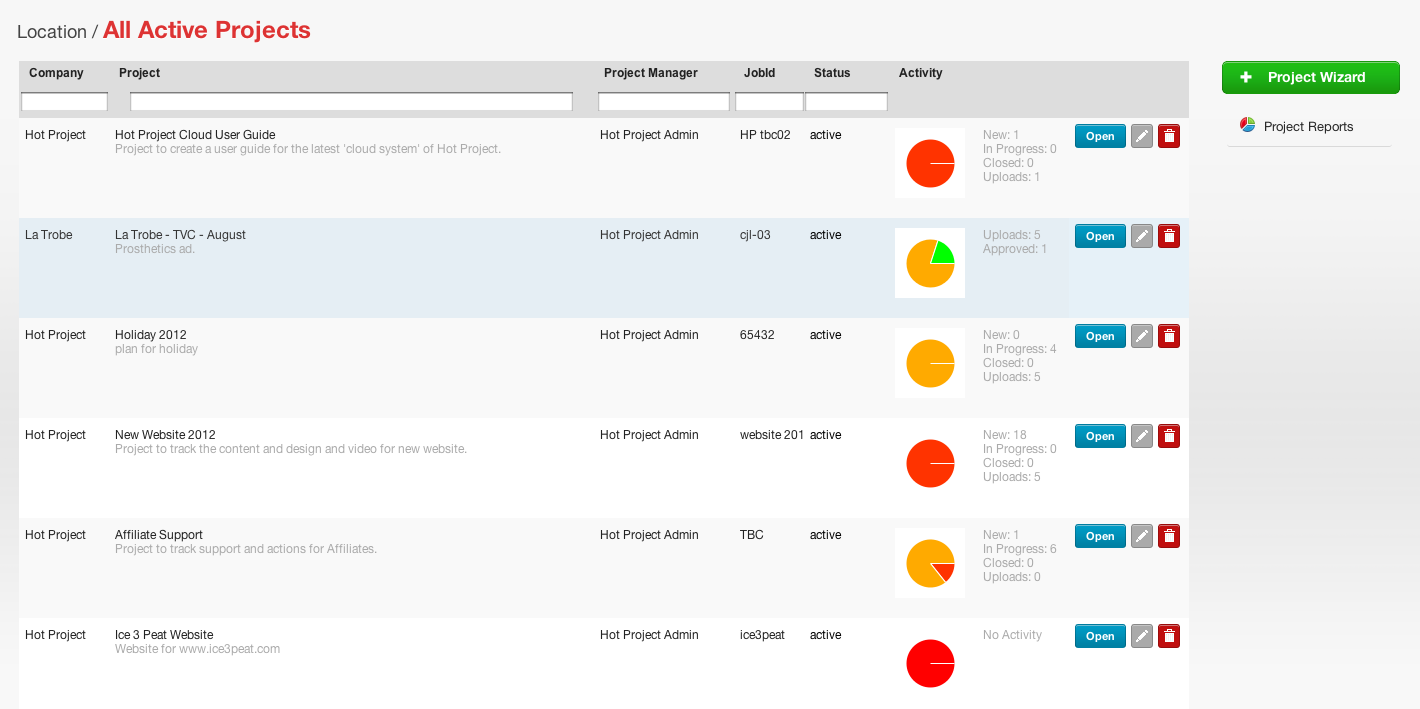This screenshot has height=709, width=1420.
Task: Click the Status filter text box
Action: [x=846, y=102]
